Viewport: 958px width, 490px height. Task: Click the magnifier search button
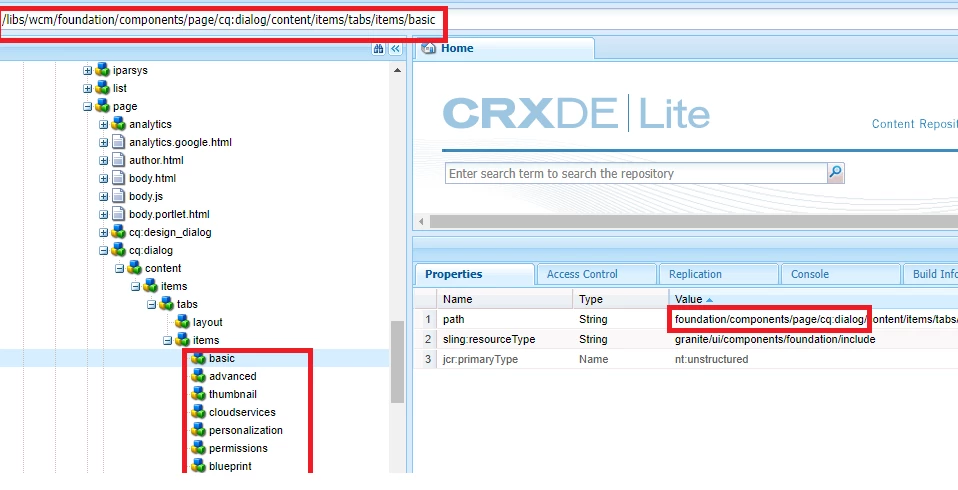tap(835, 173)
